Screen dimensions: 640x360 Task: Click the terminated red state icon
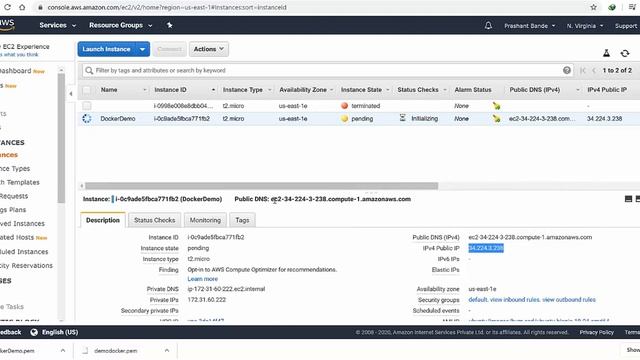pyautogui.click(x=344, y=106)
